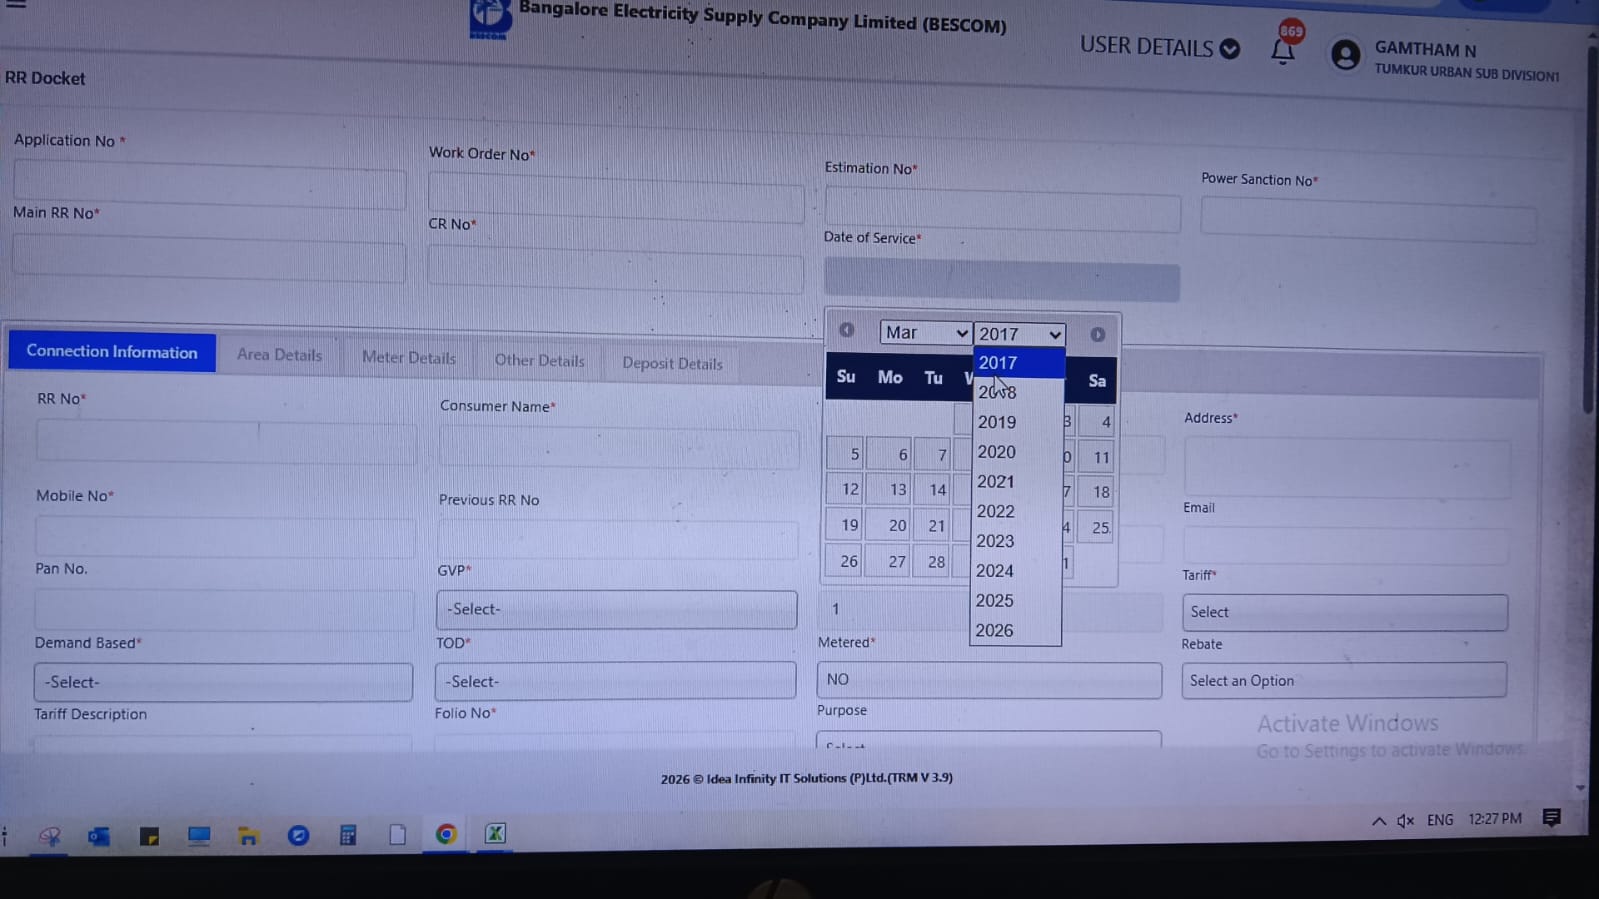Image resolution: width=1599 pixels, height=899 pixels.
Task: Open Calculator from the taskbar
Action: [348, 835]
